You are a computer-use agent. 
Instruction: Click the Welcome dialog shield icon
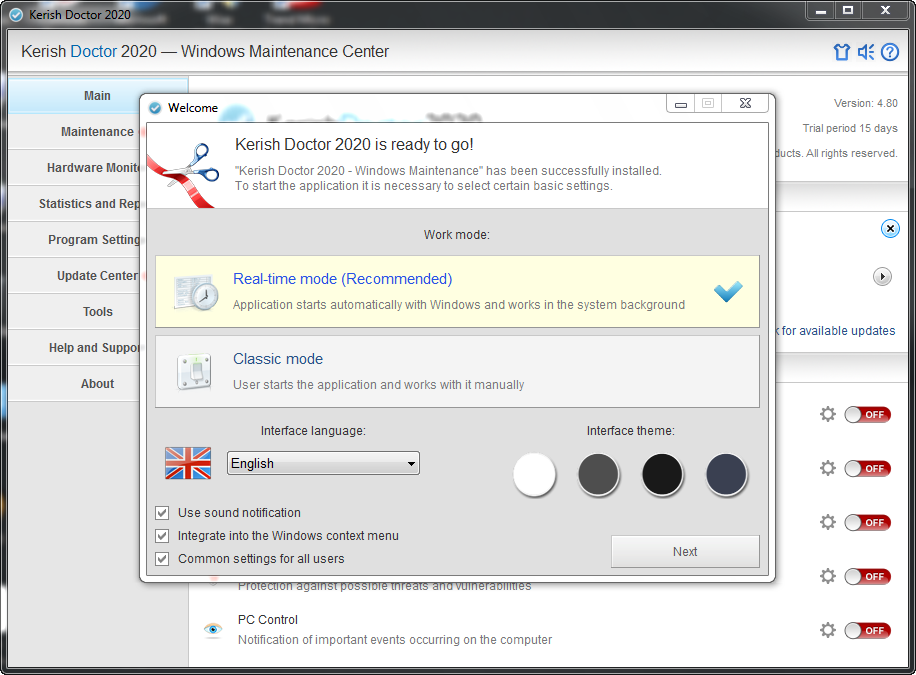pyautogui.click(x=155, y=108)
